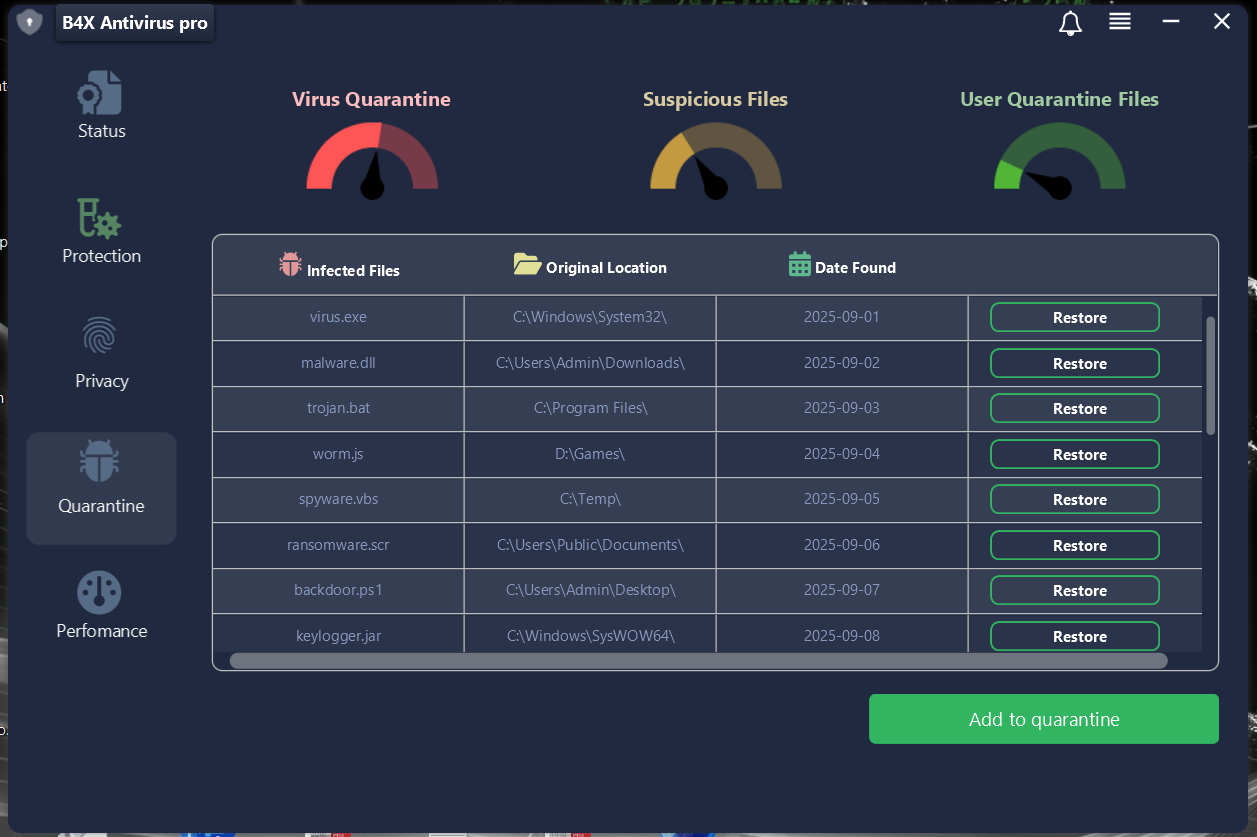Select the trojan.bat file name cell
1257x837 pixels.
point(338,408)
